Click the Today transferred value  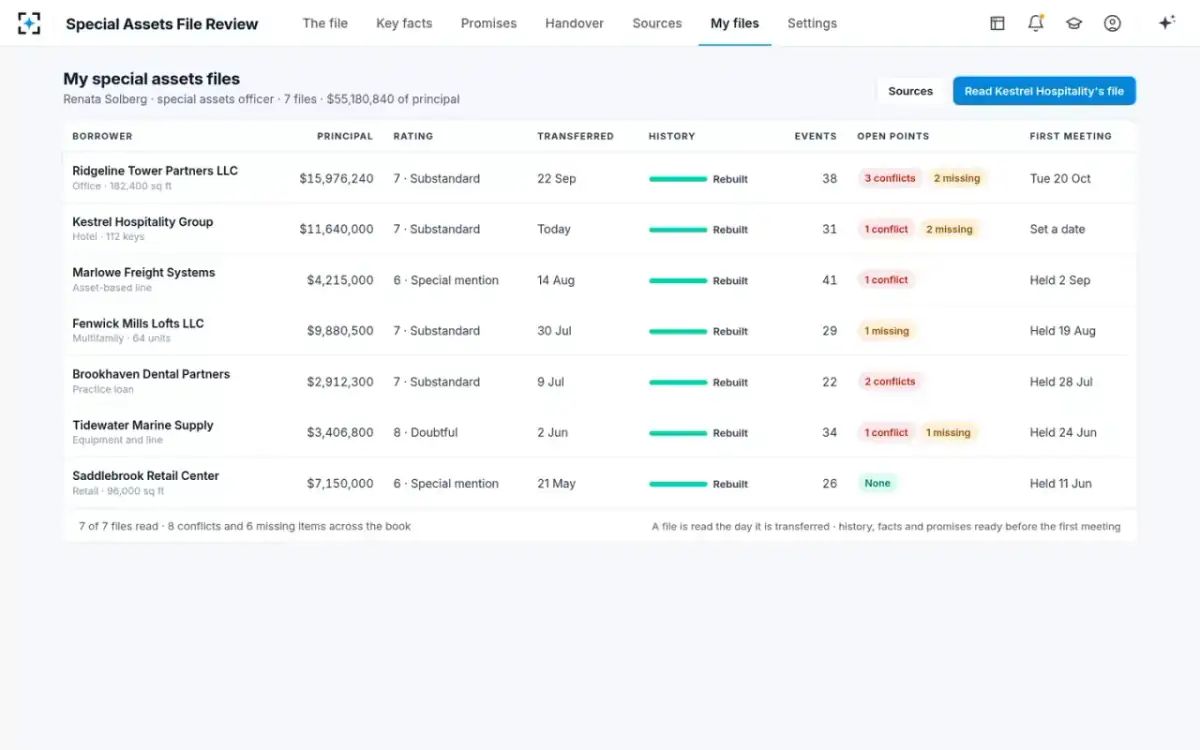(x=554, y=229)
